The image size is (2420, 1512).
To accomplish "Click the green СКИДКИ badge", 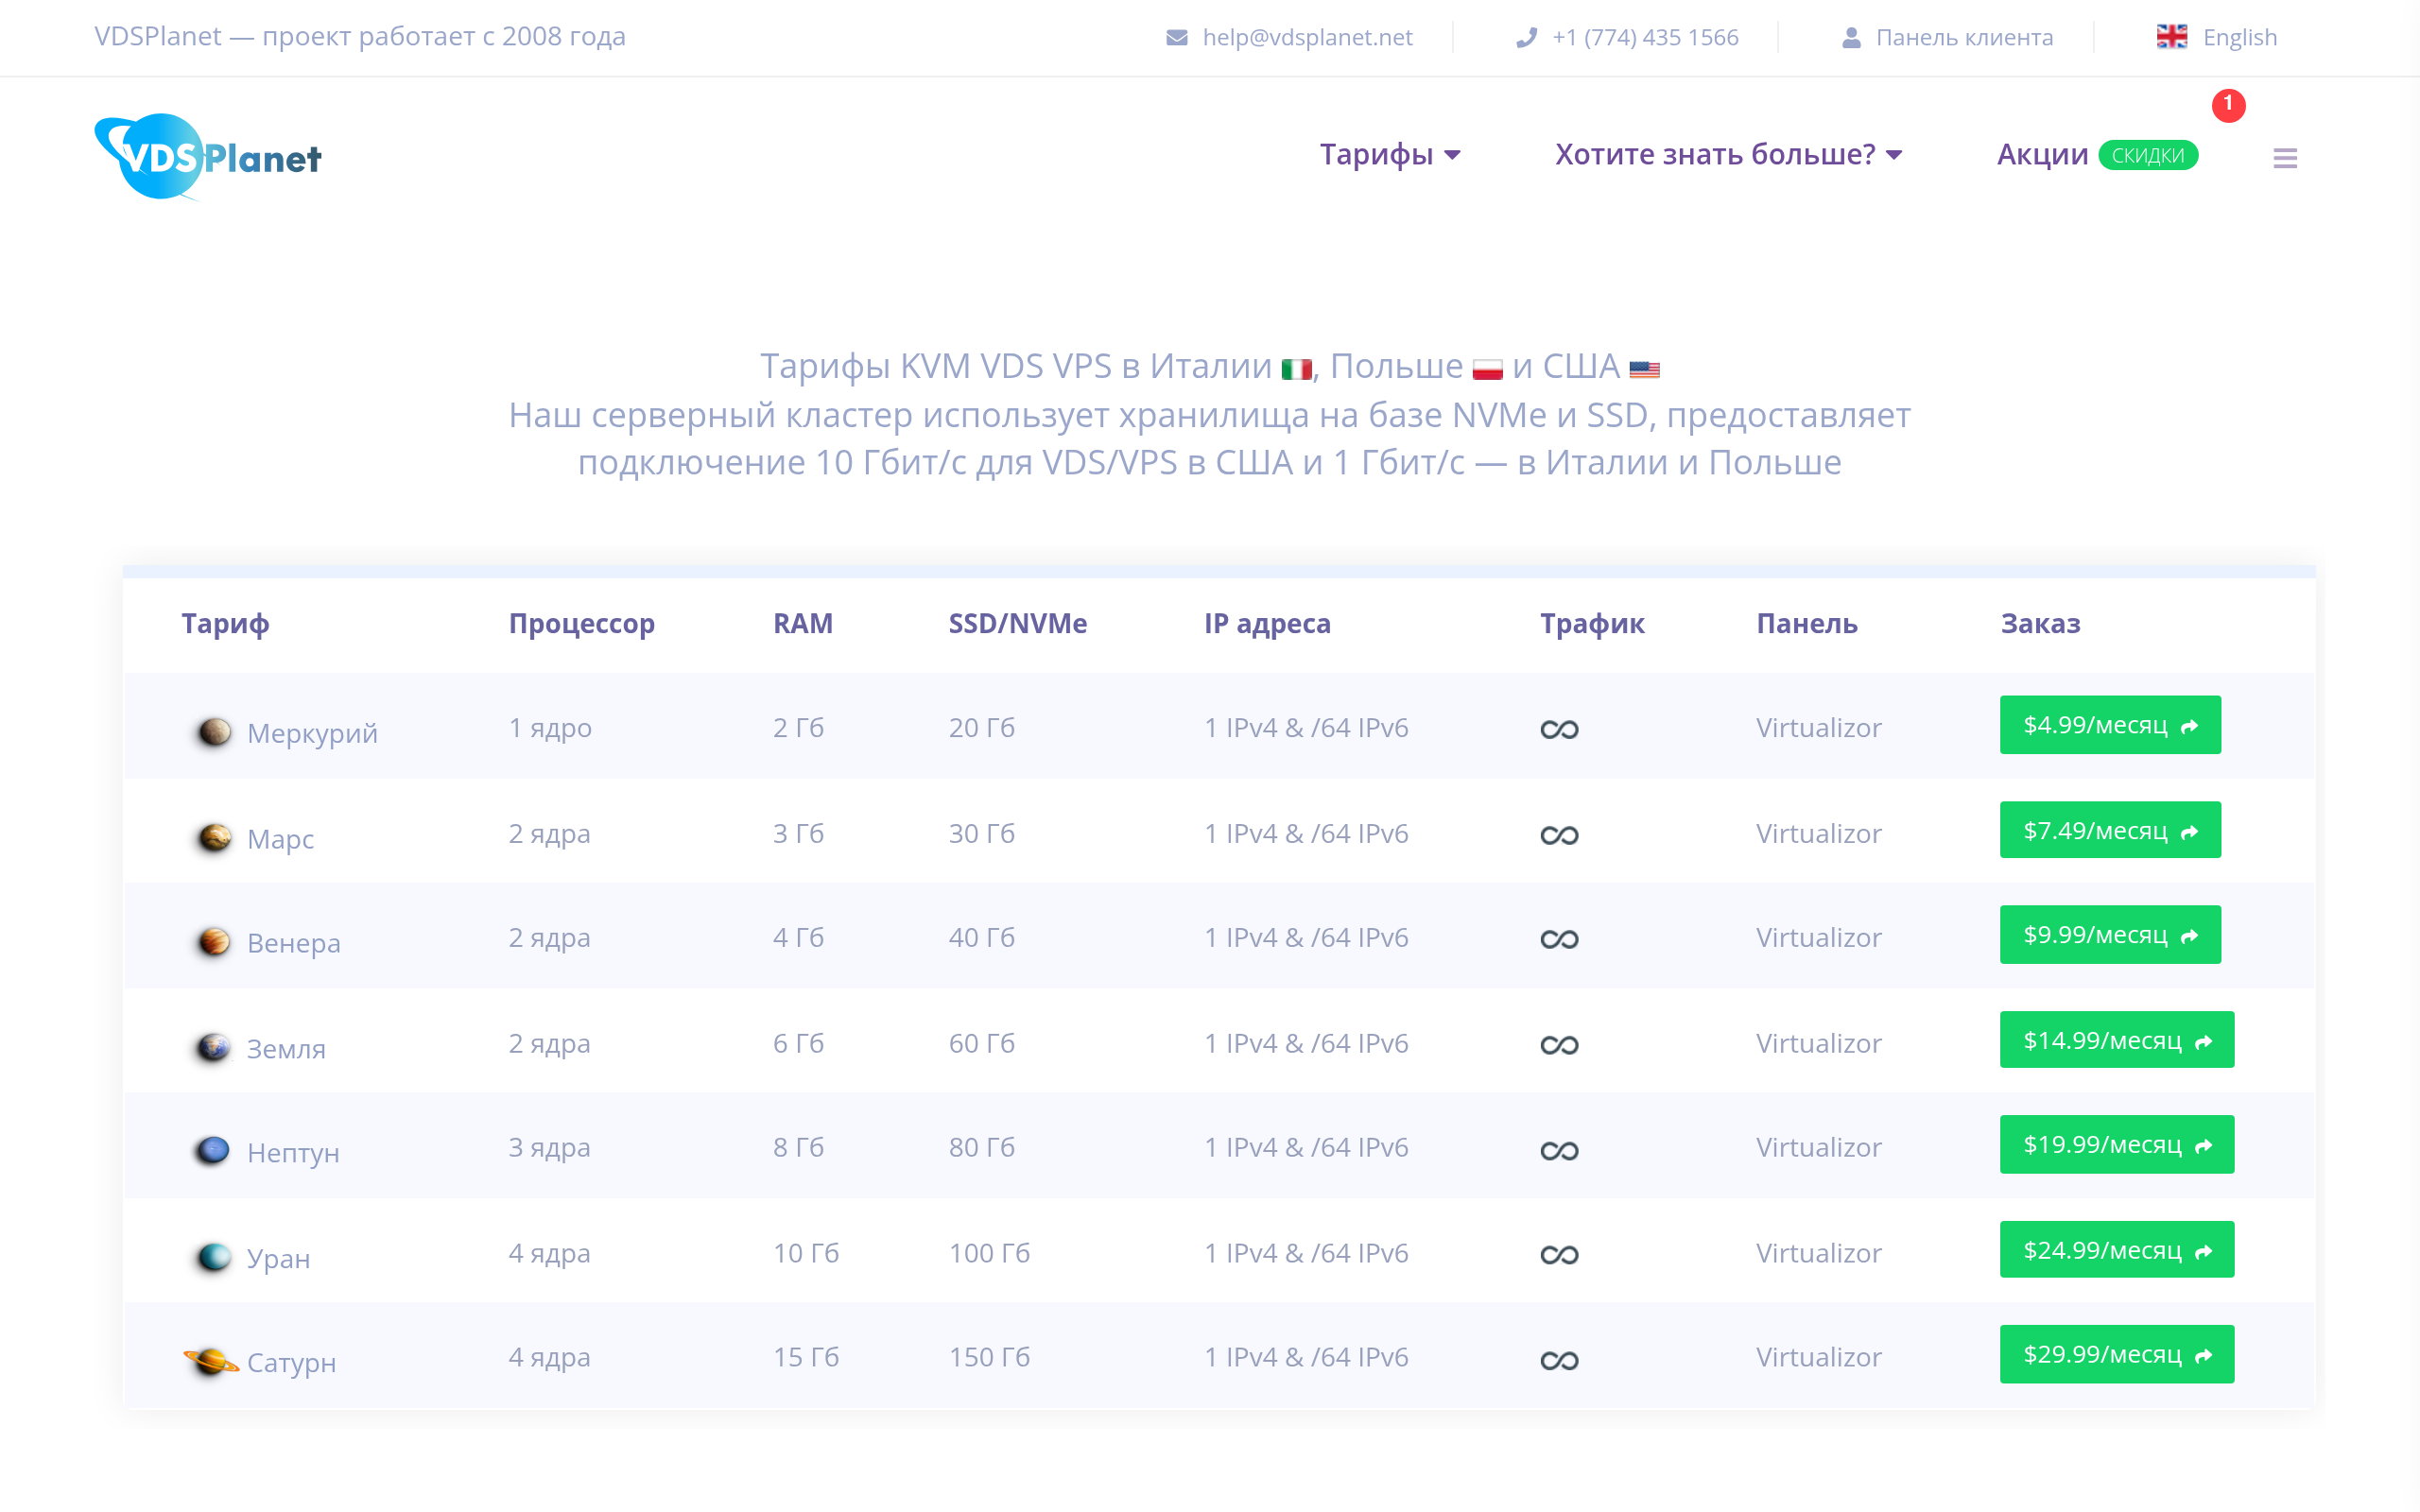I will pyautogui.click(x=2147, y=155).
